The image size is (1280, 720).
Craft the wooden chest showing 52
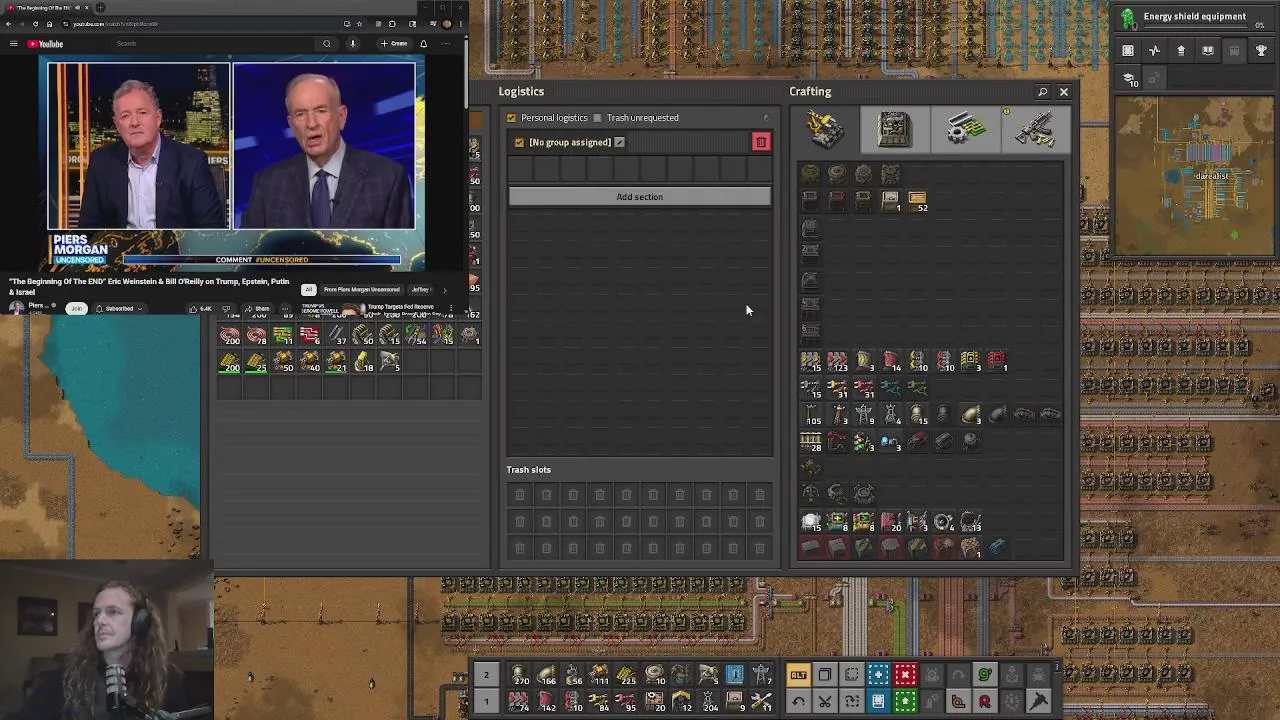pos(917,201)
